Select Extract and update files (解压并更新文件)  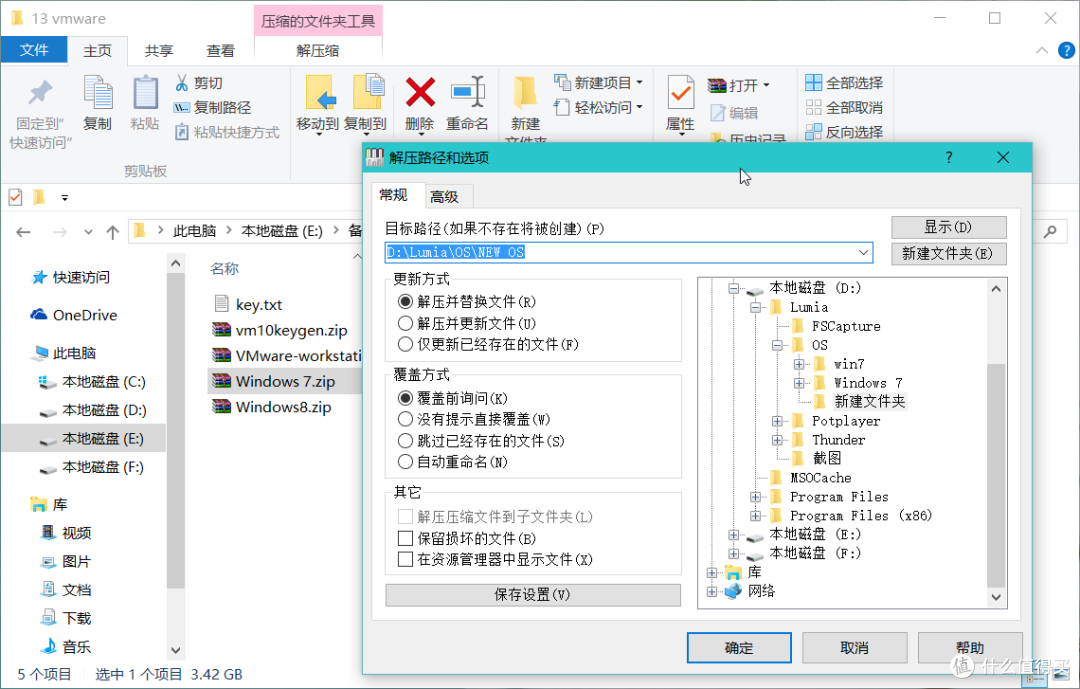click(x=467, y=323)
